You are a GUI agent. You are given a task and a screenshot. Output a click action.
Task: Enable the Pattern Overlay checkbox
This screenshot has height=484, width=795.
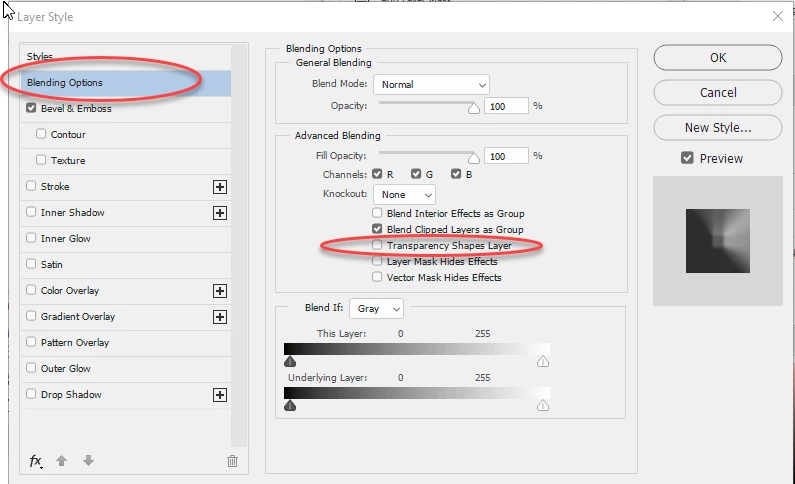(31, 342)
